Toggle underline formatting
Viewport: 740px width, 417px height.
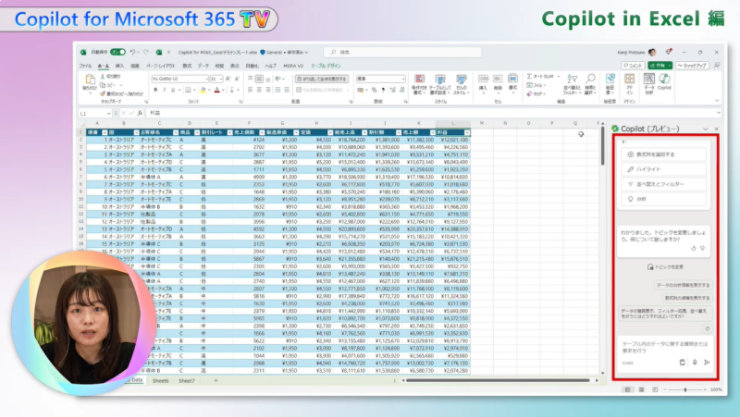173,90
